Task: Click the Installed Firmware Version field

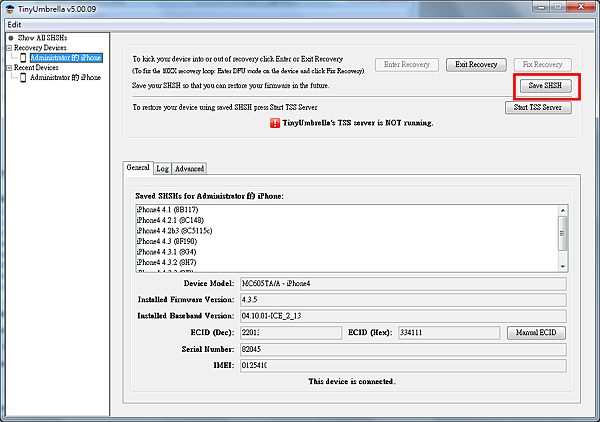Action: pos(403,300)
